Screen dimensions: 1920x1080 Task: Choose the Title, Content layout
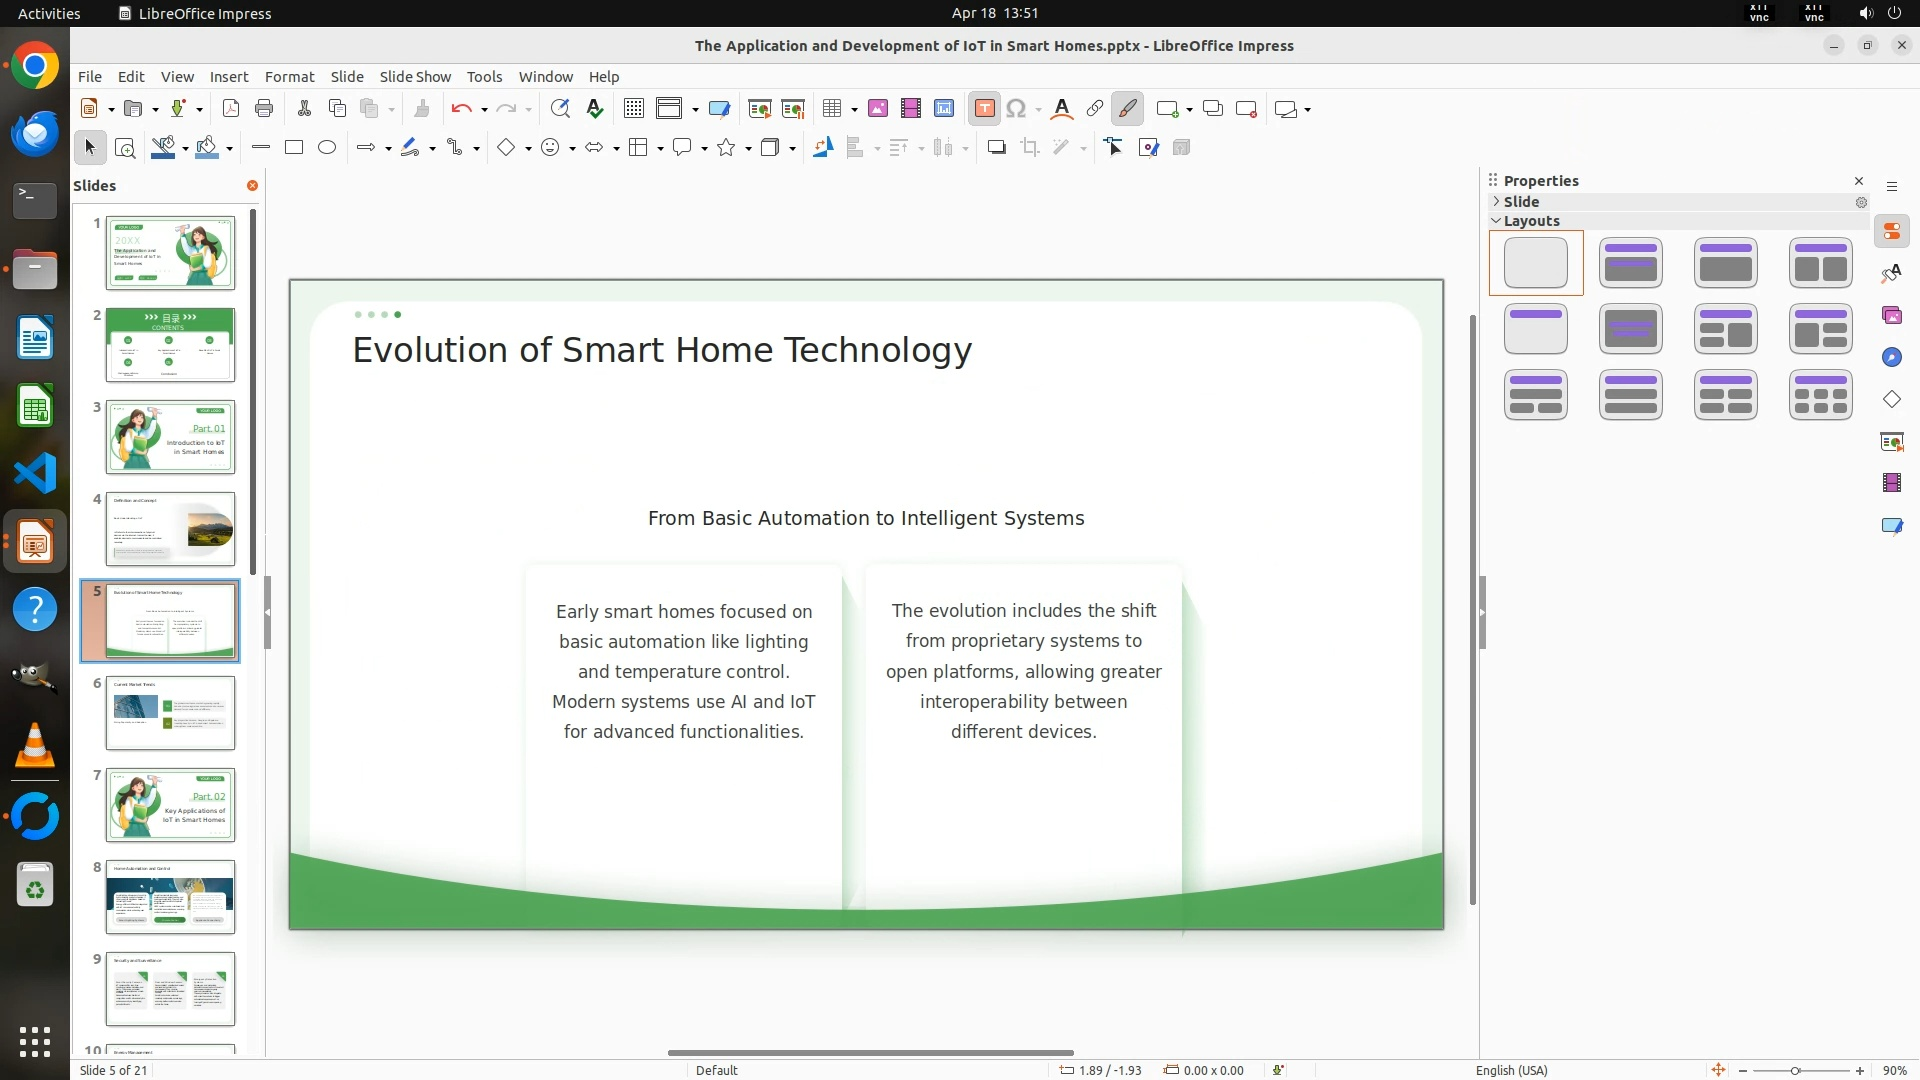(1725, 263)
